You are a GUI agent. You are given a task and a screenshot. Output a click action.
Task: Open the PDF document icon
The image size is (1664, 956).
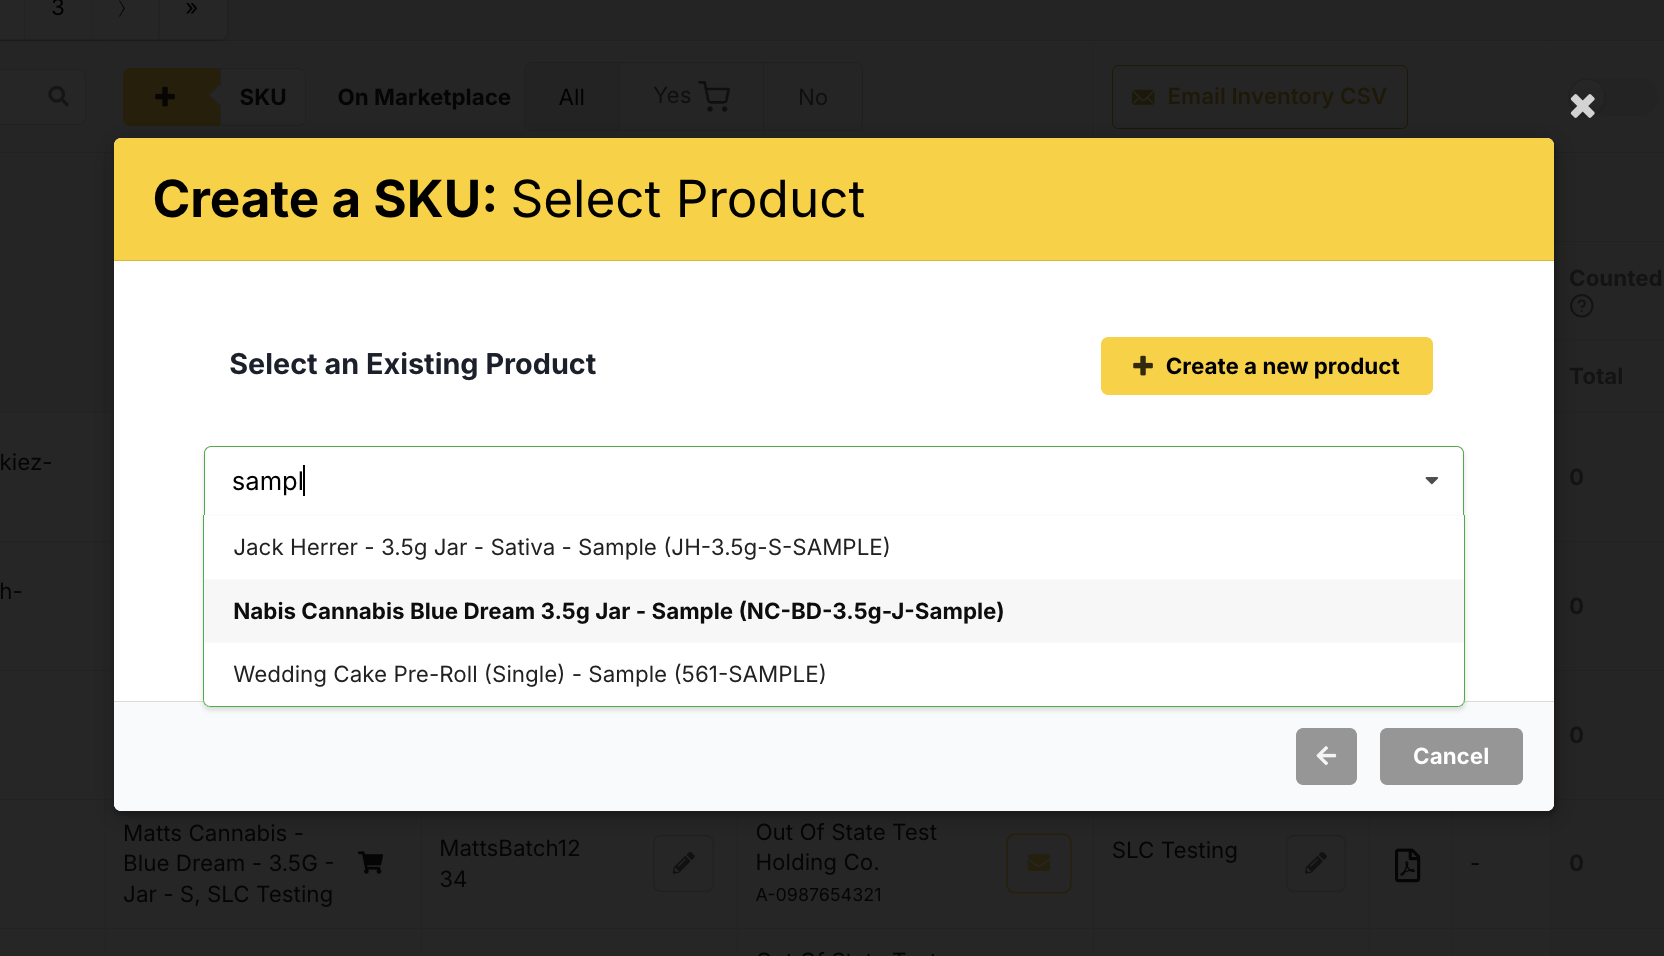click(1407, 864)
